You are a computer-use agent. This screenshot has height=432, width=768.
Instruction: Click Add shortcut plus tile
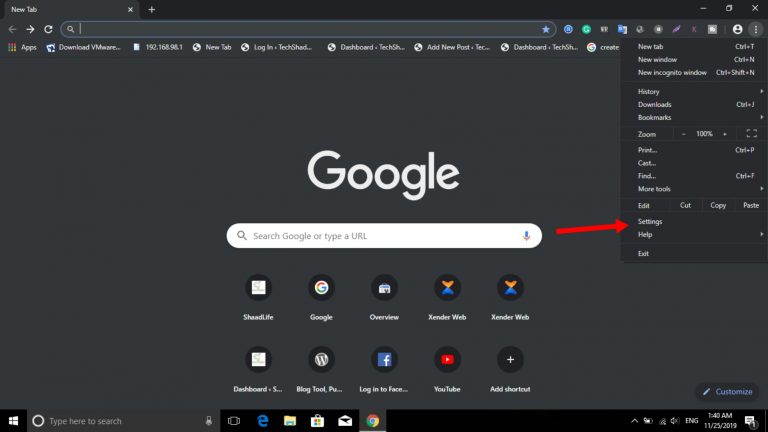point(510,368)
